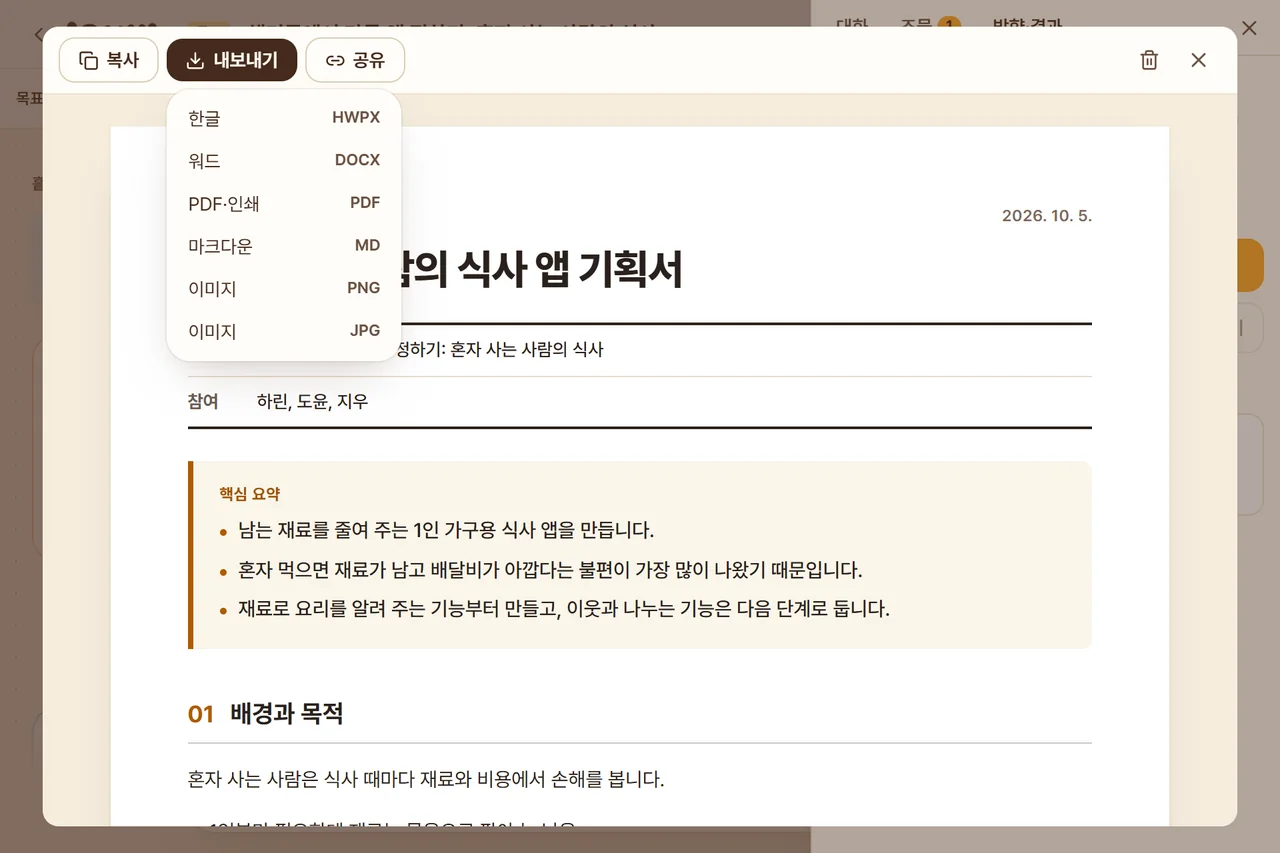Click the bullet 재료로 요리를 알려 주는 line
The height and width of the screenshot is (853, 1280).
point(564,609)
